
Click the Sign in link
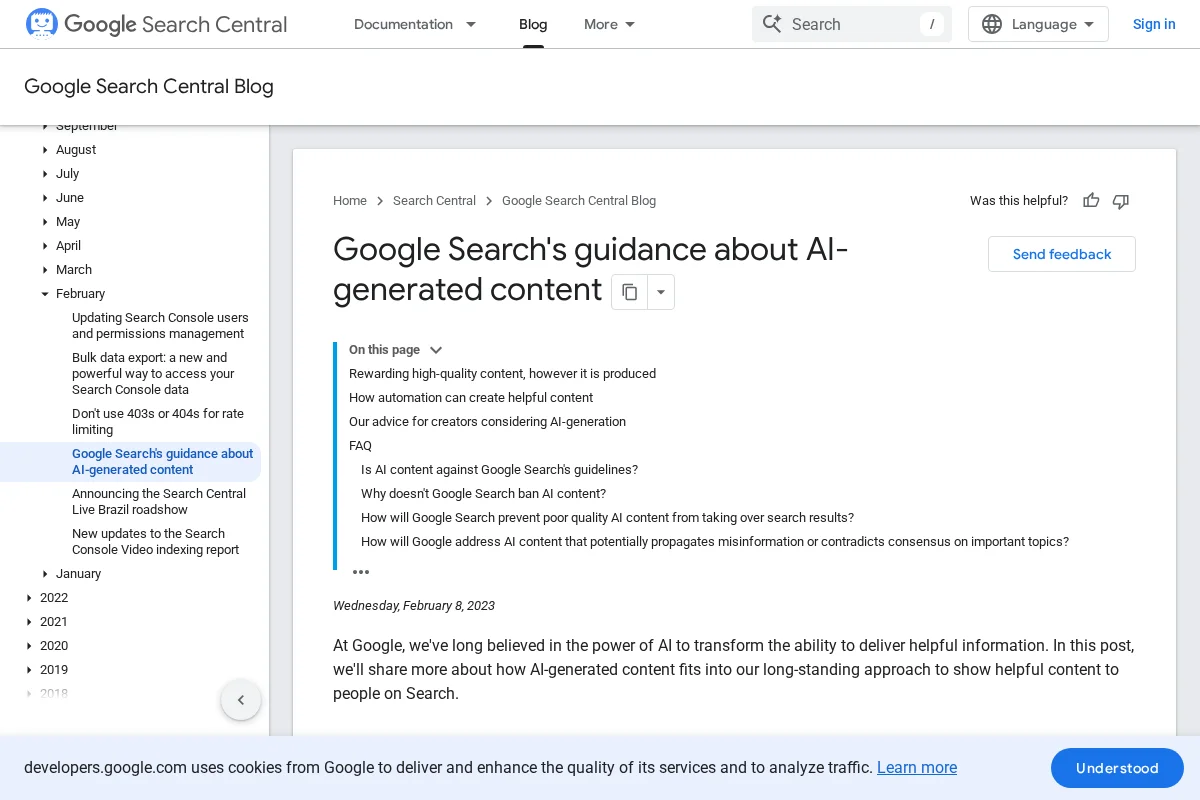click(1154, 24)
